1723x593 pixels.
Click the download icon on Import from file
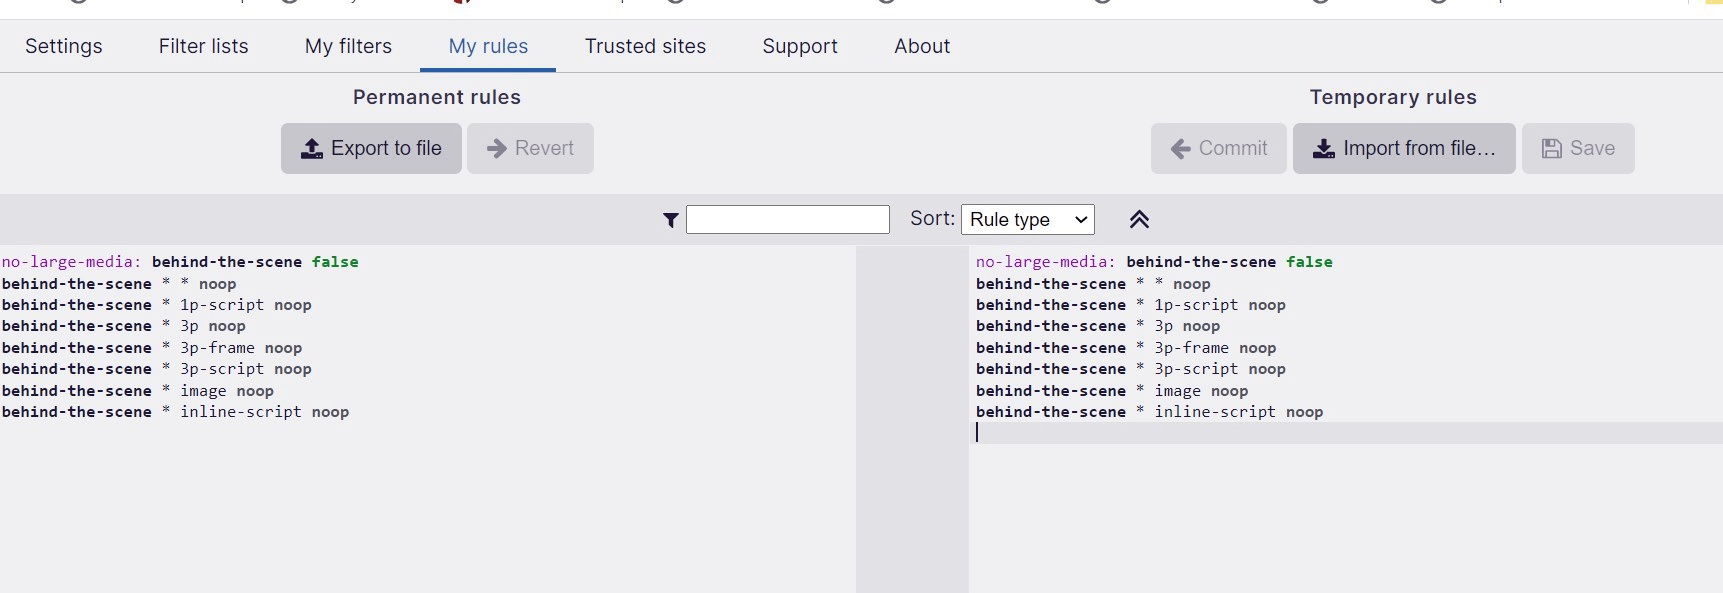click(x=1323, y=149)
